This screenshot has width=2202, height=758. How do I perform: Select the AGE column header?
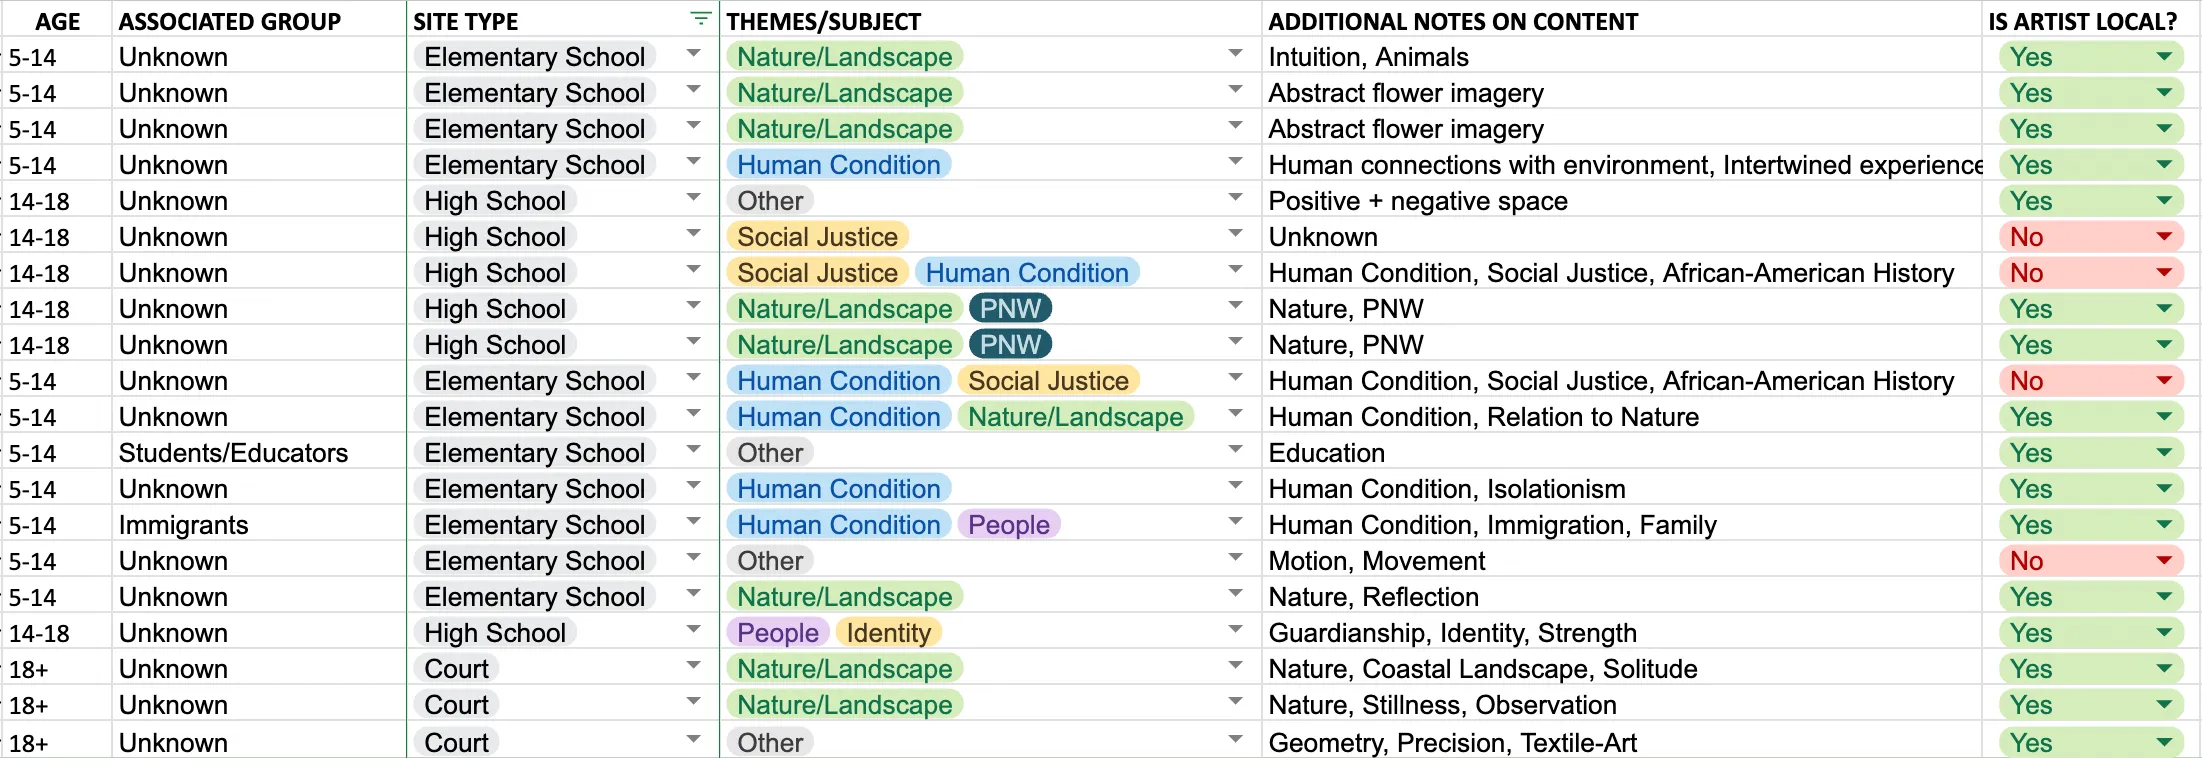(58, 21)
